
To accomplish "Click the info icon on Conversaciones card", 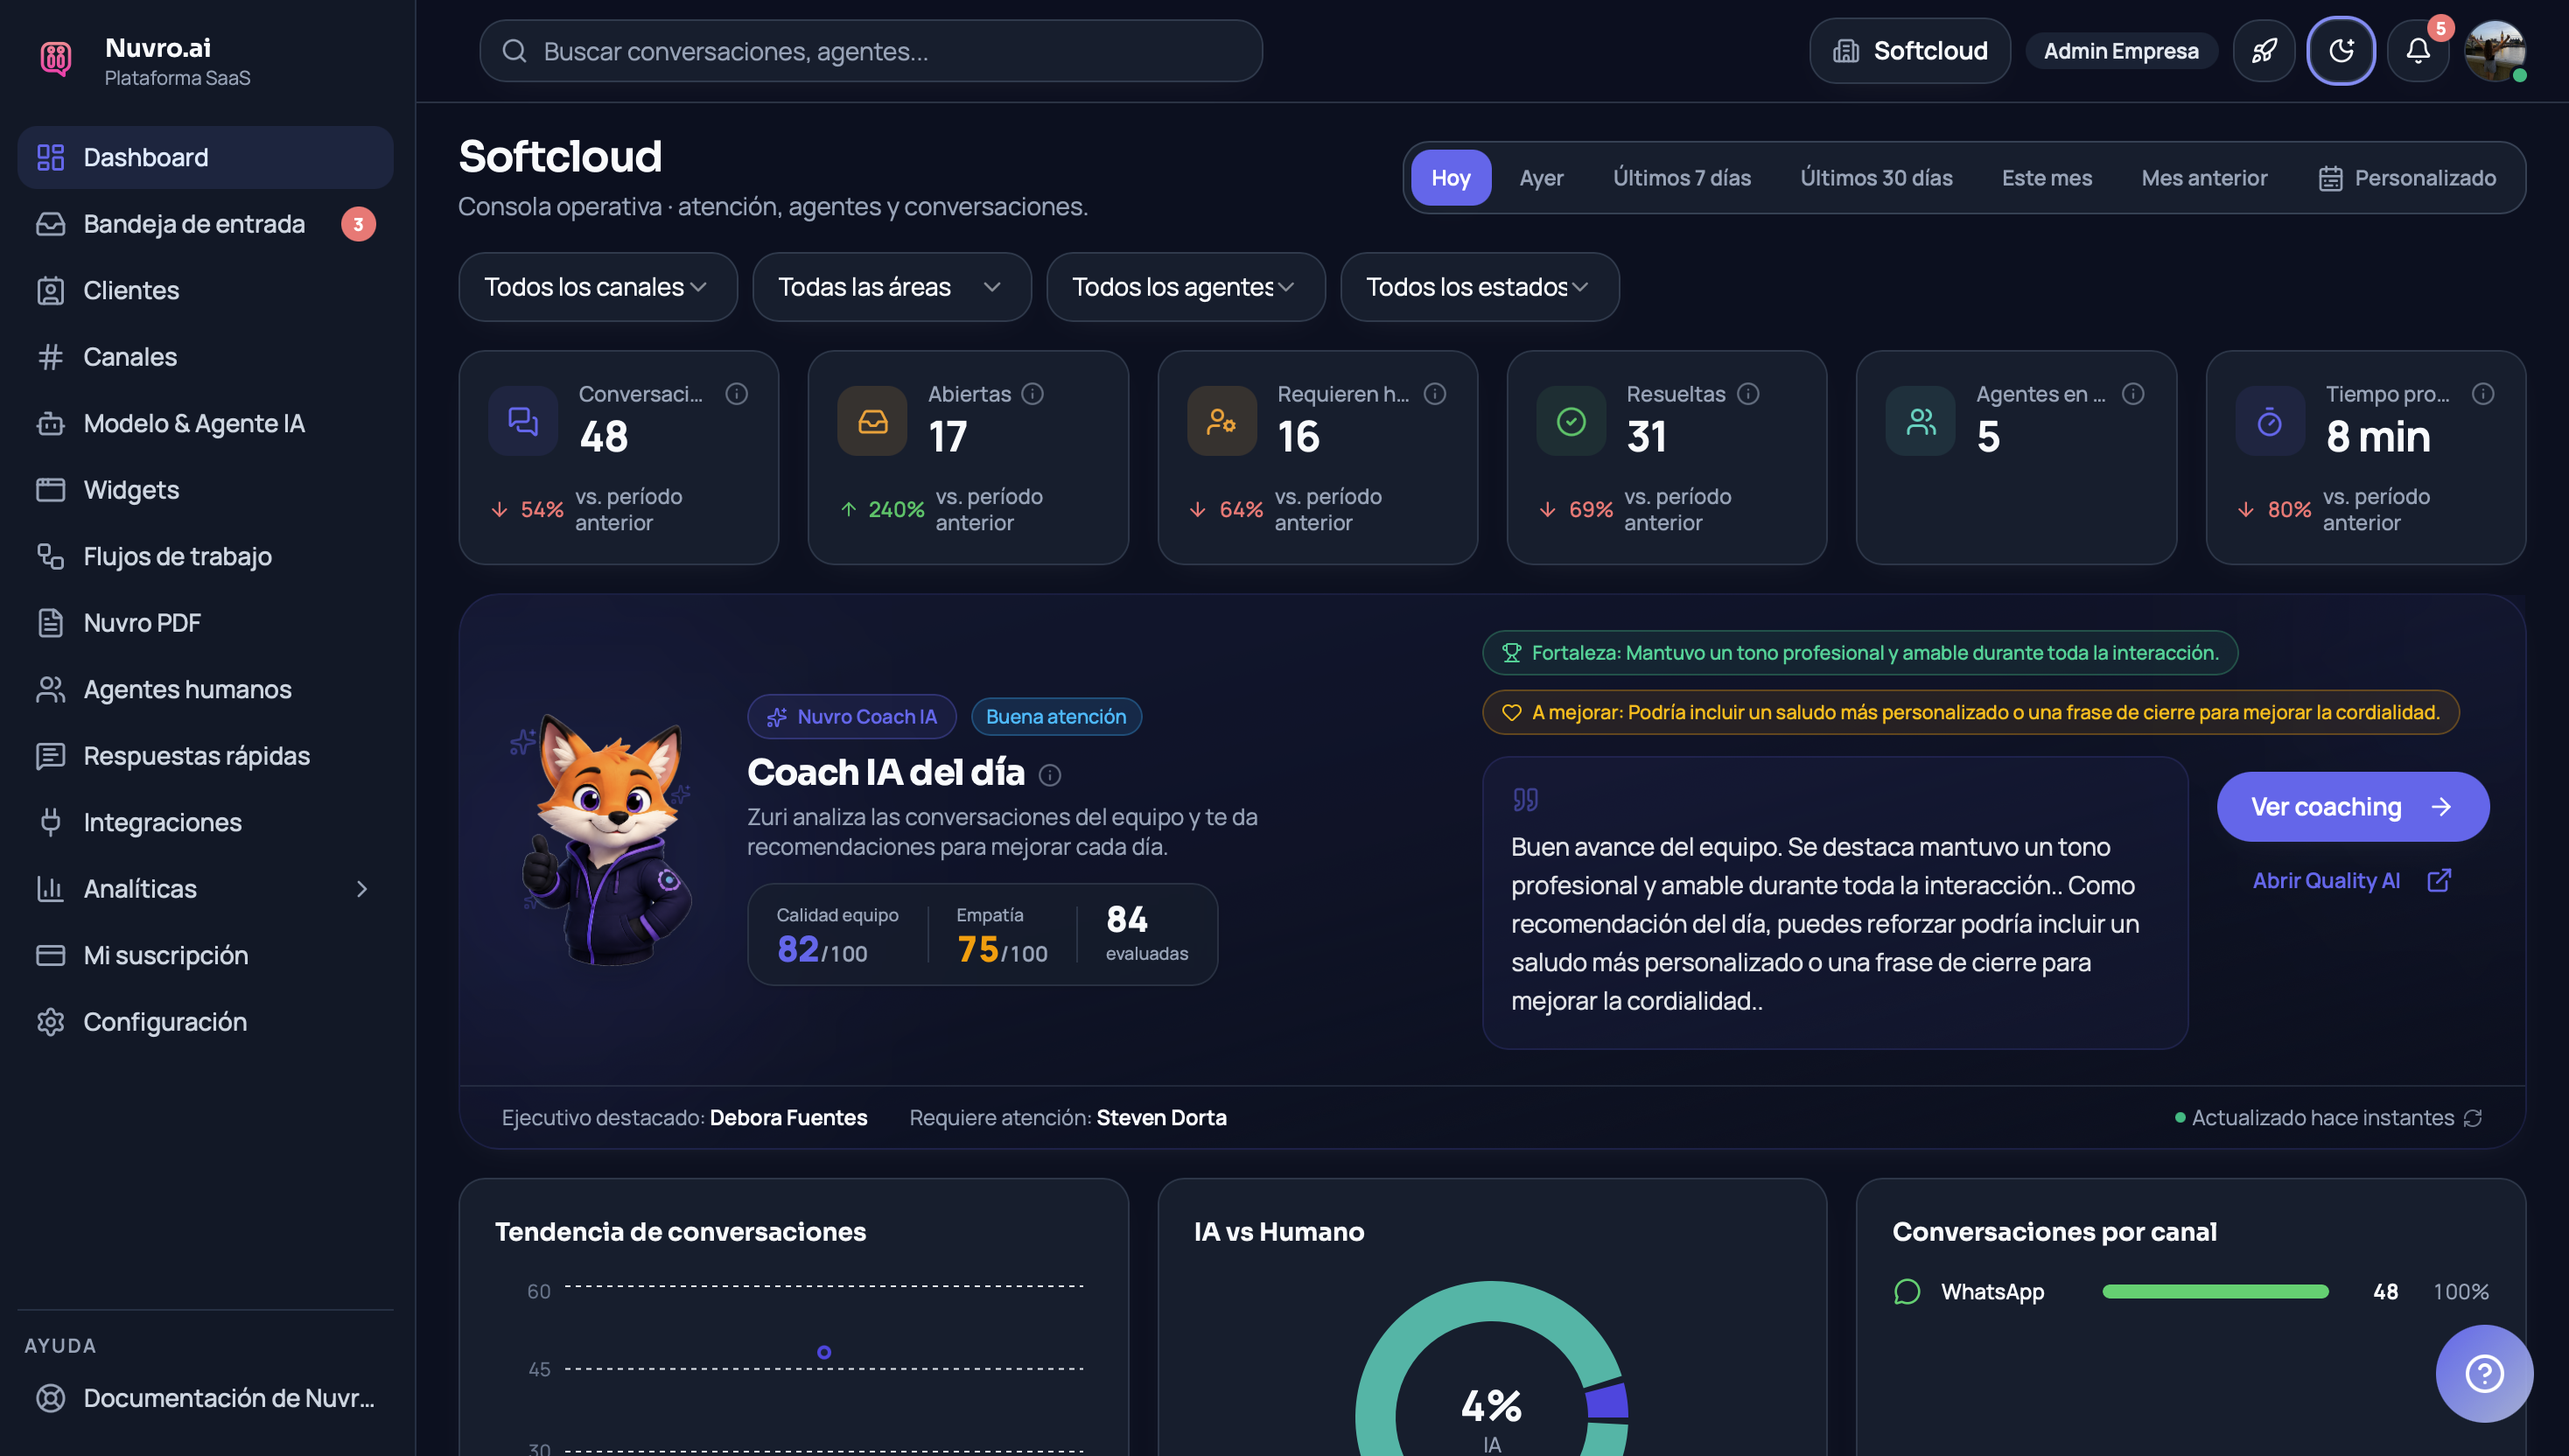I will (x=737, y=394).
